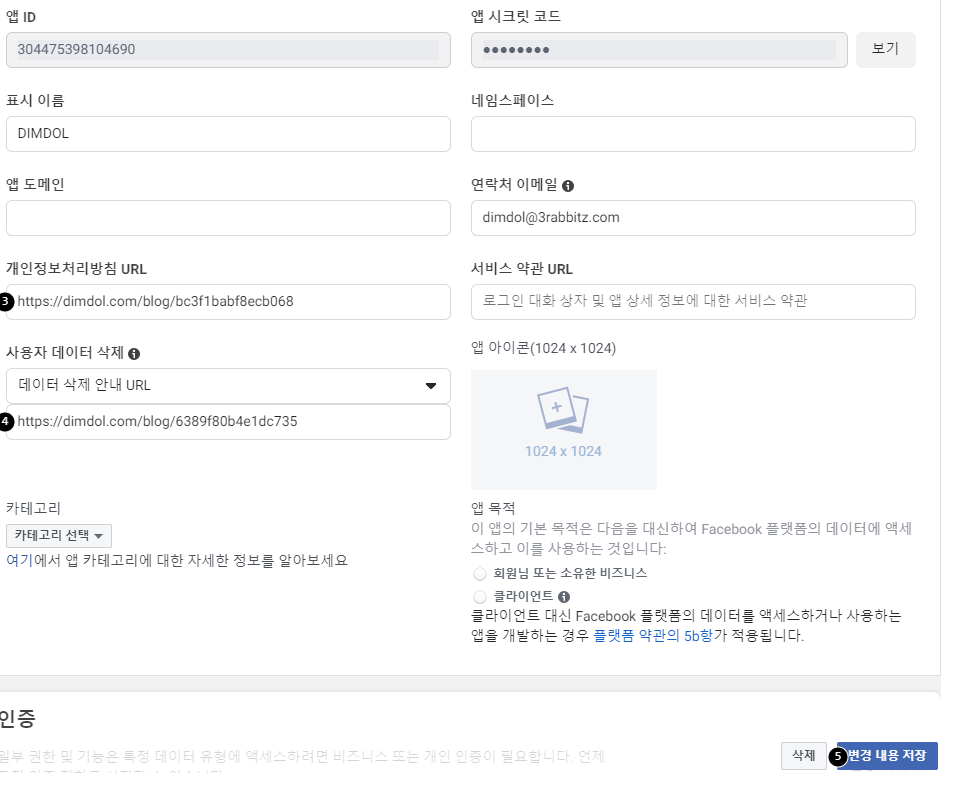This screenshot has width=962, height=796.
Task: Select the 클라이언트 radio option
Action: pos(480,597)
